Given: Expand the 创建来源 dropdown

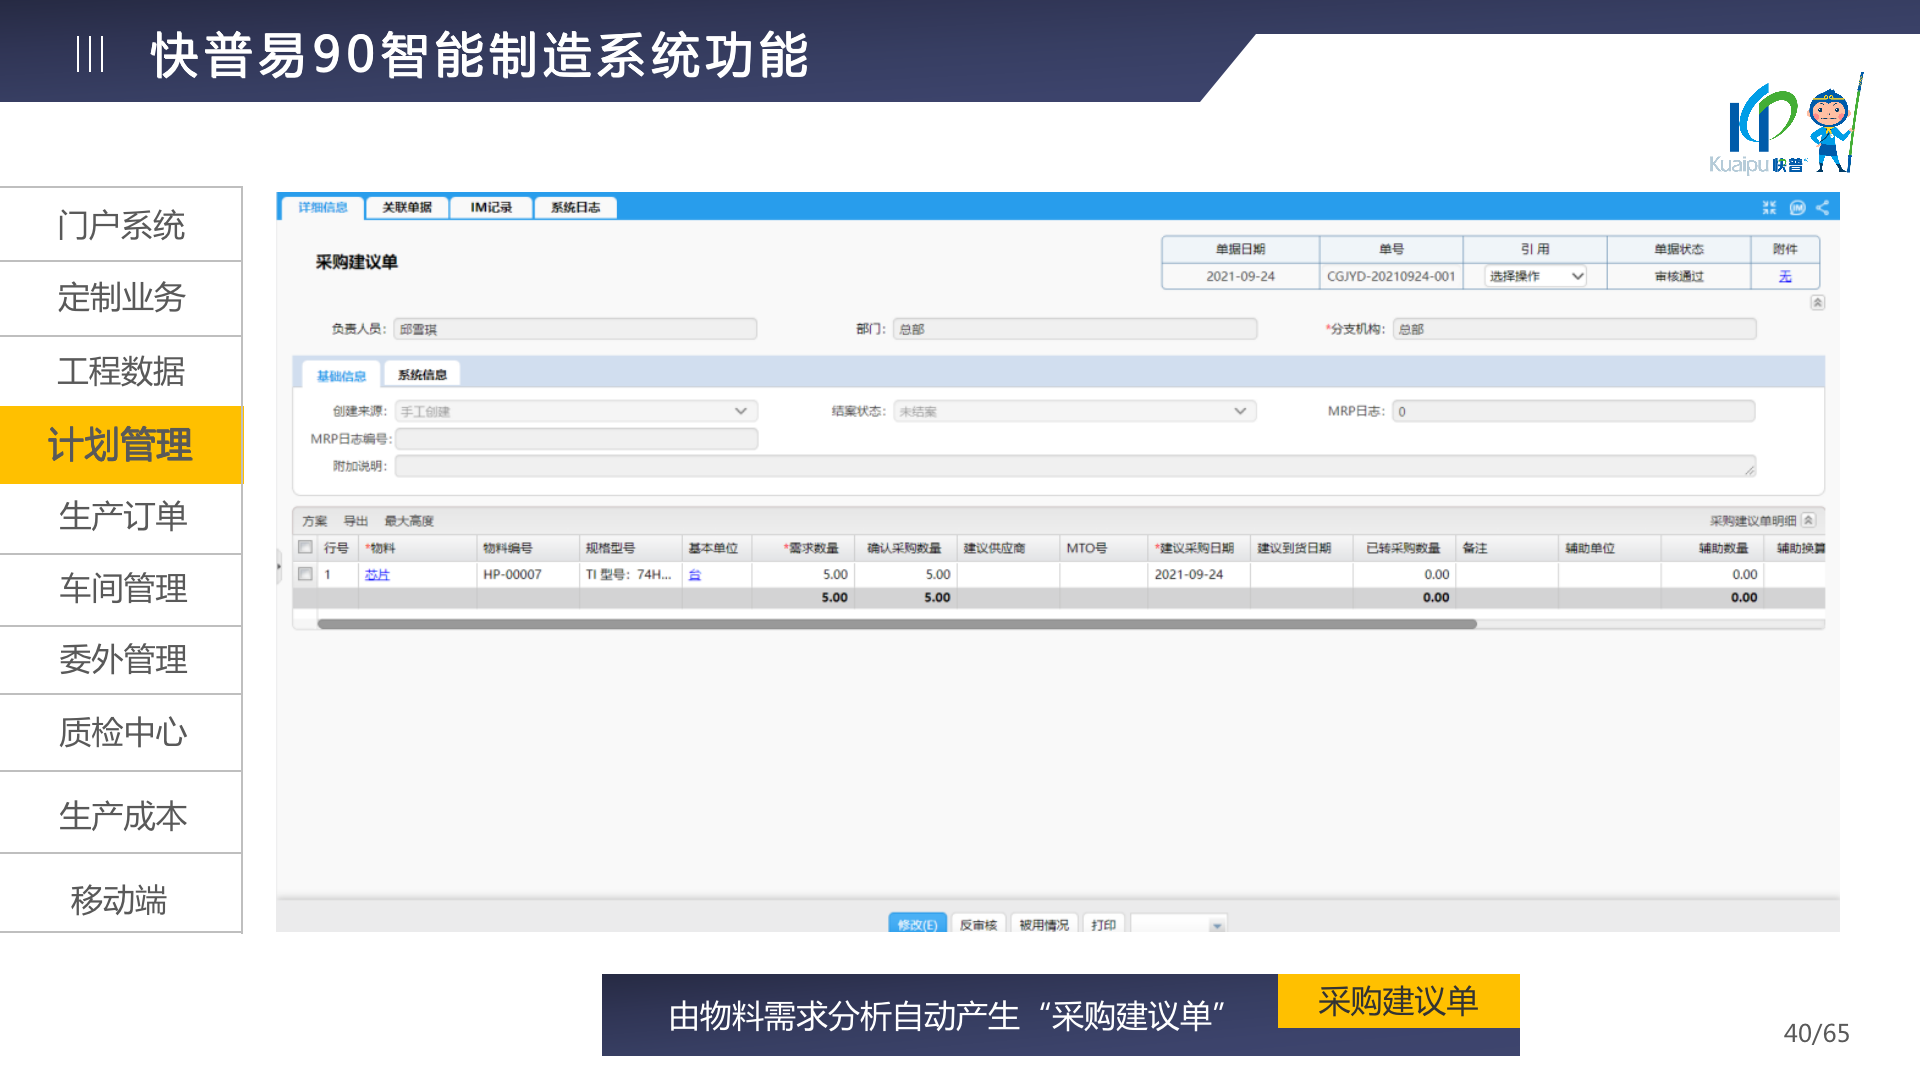Looking at the screenshot, I should point(740,411).
